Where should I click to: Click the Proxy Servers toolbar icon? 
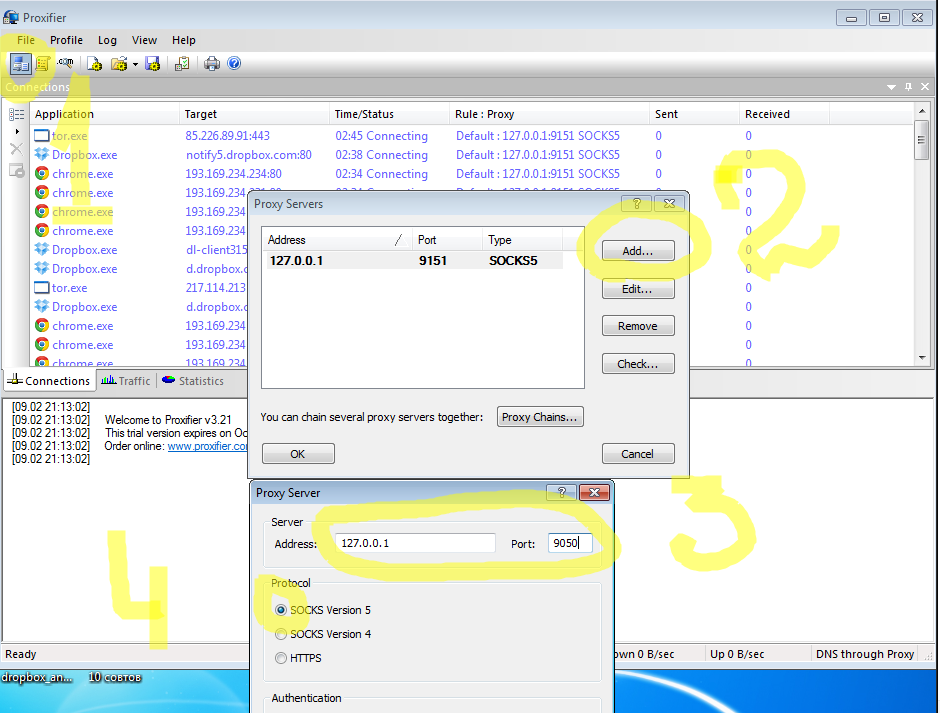pos(20,64)
